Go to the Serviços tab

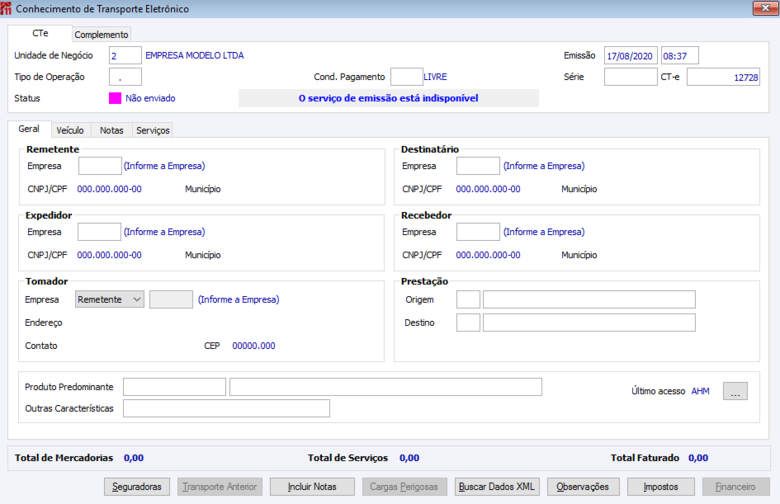(153, 130)
